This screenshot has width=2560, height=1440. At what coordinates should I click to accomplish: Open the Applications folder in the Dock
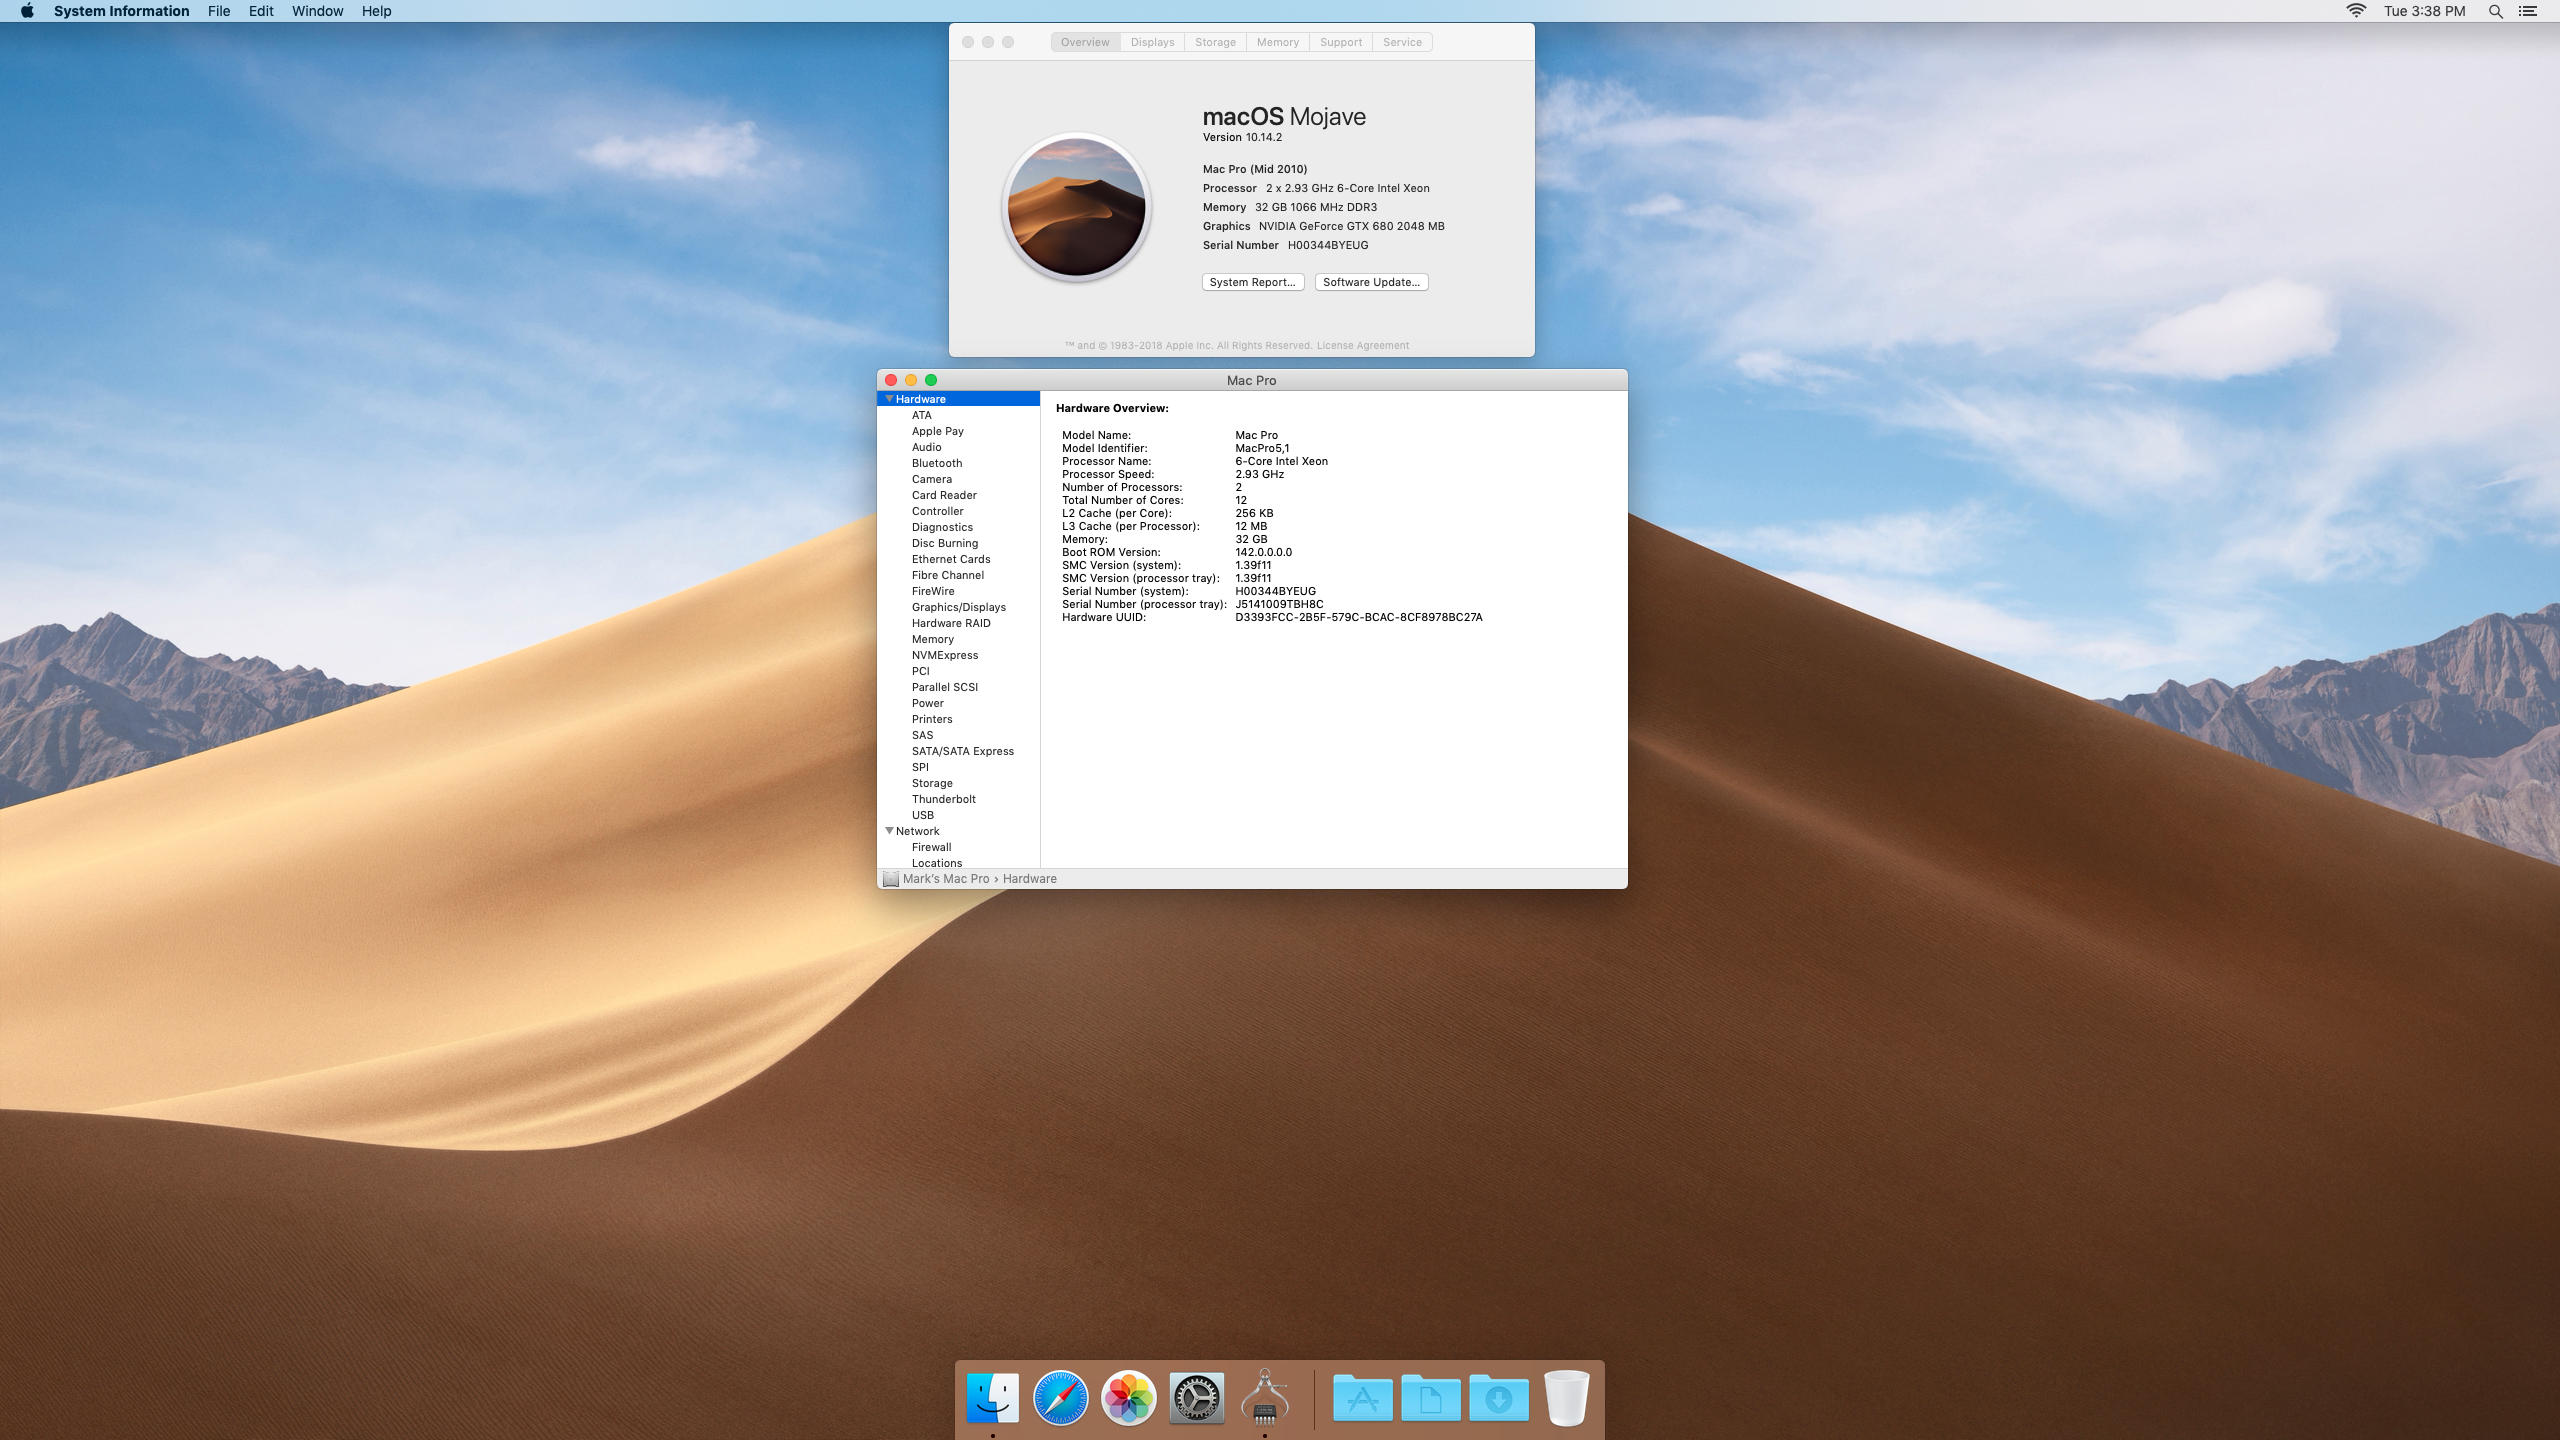tap(1363, 1397)
